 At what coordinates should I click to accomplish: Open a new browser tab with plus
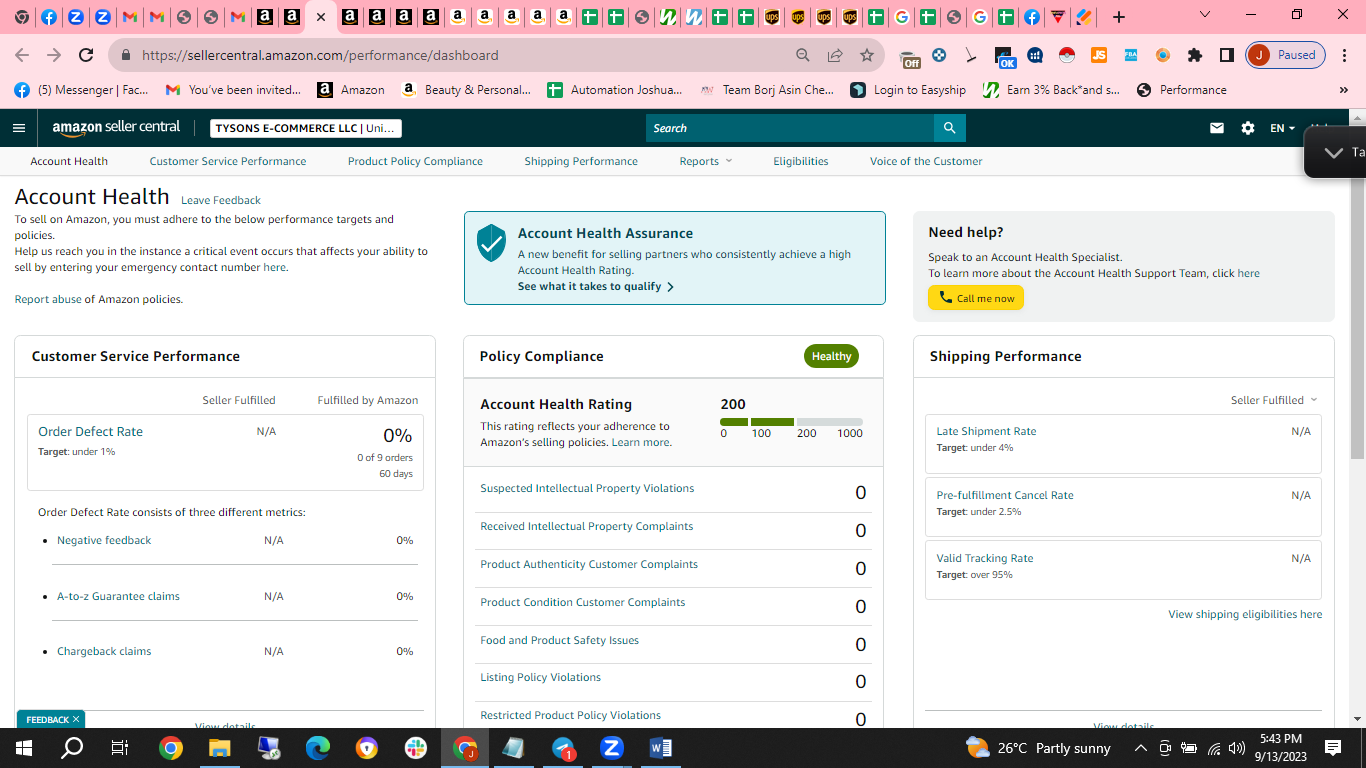coord(1119,17)
